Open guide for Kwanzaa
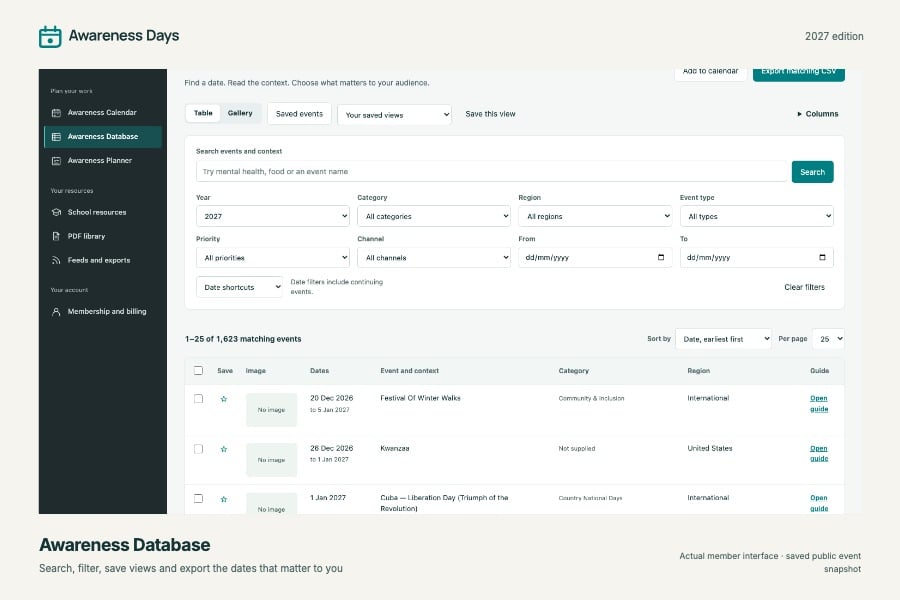 [819, 454]
